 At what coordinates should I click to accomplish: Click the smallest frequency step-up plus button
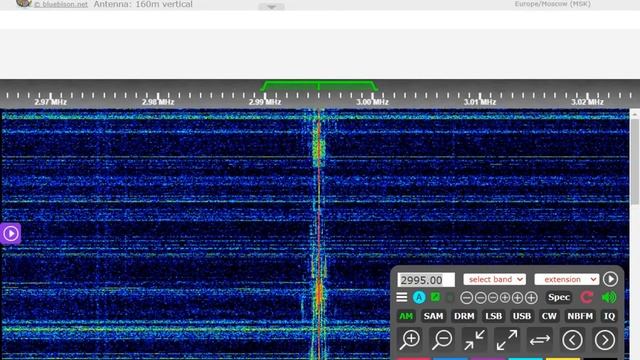pos(505,298)
